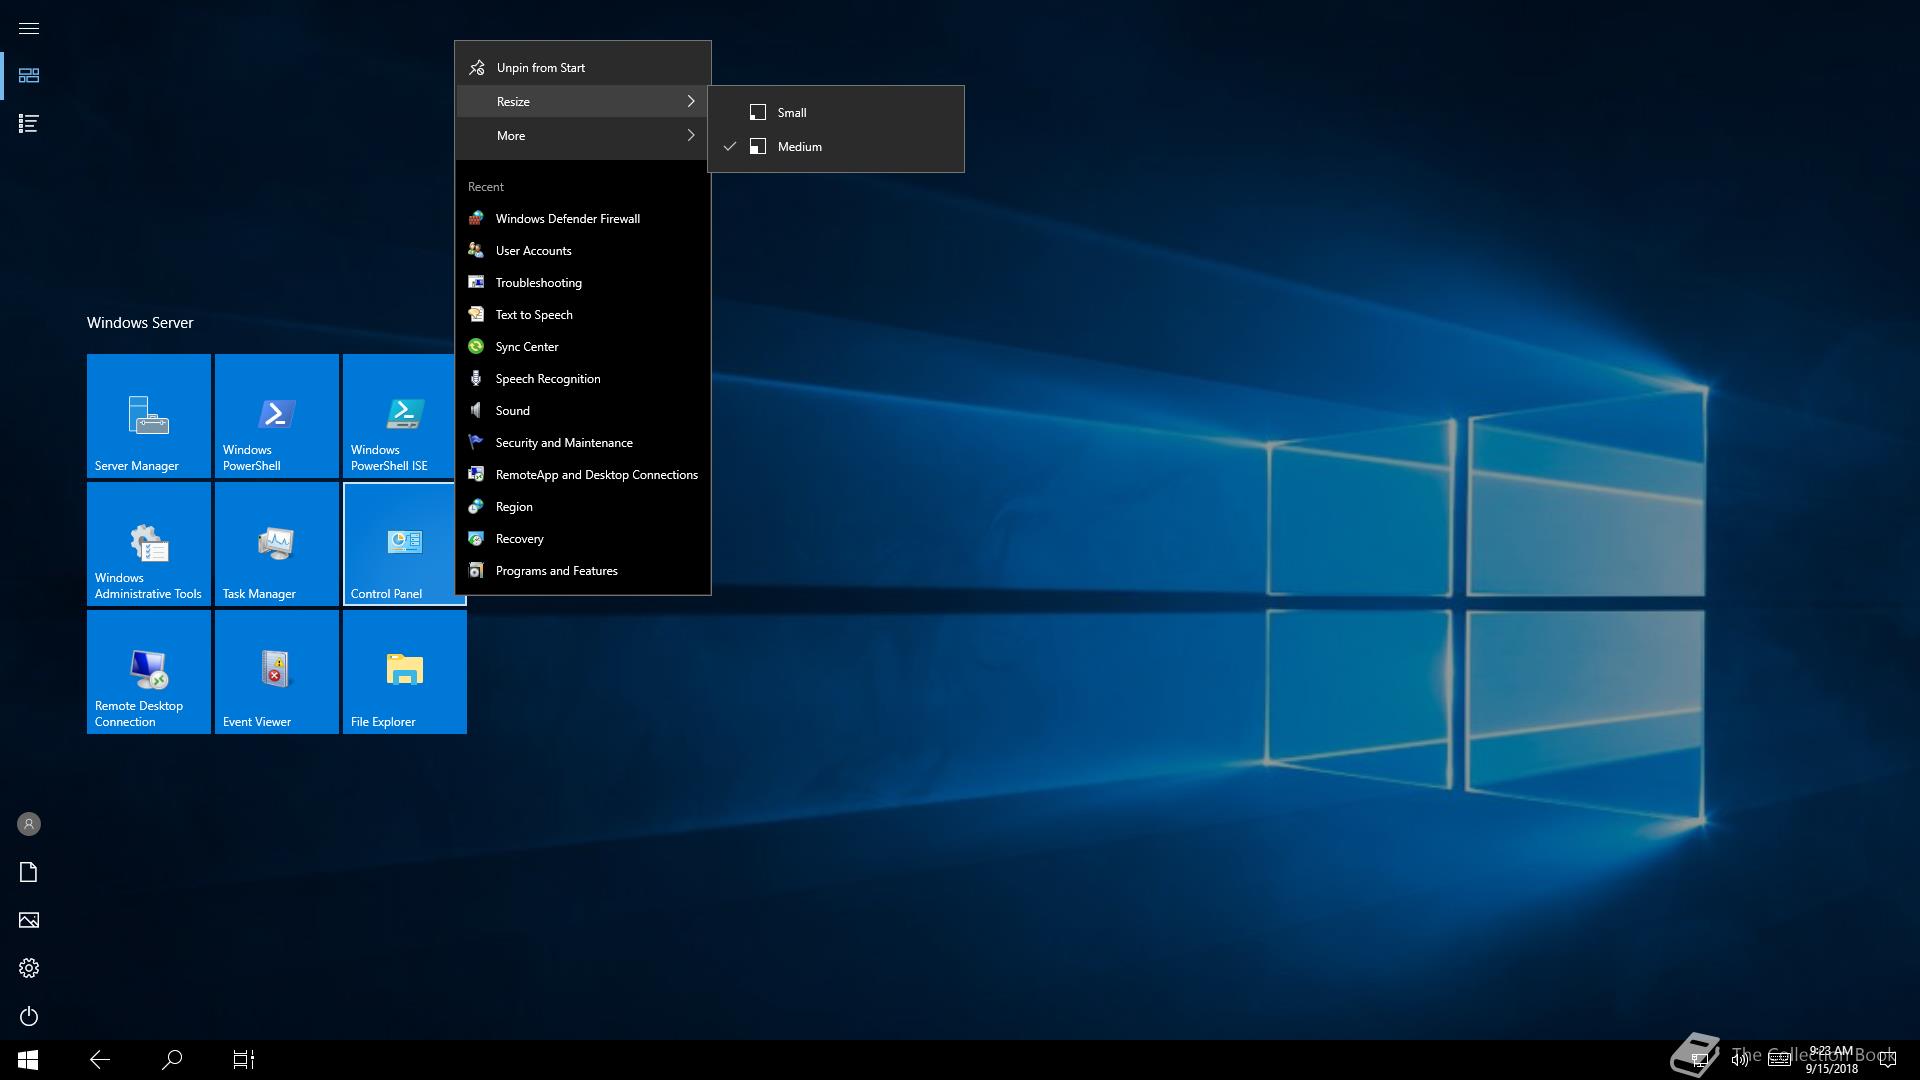Open recent item Sync Center
The width and height of the screenshot is (1920, 1080).
[583, 347]
